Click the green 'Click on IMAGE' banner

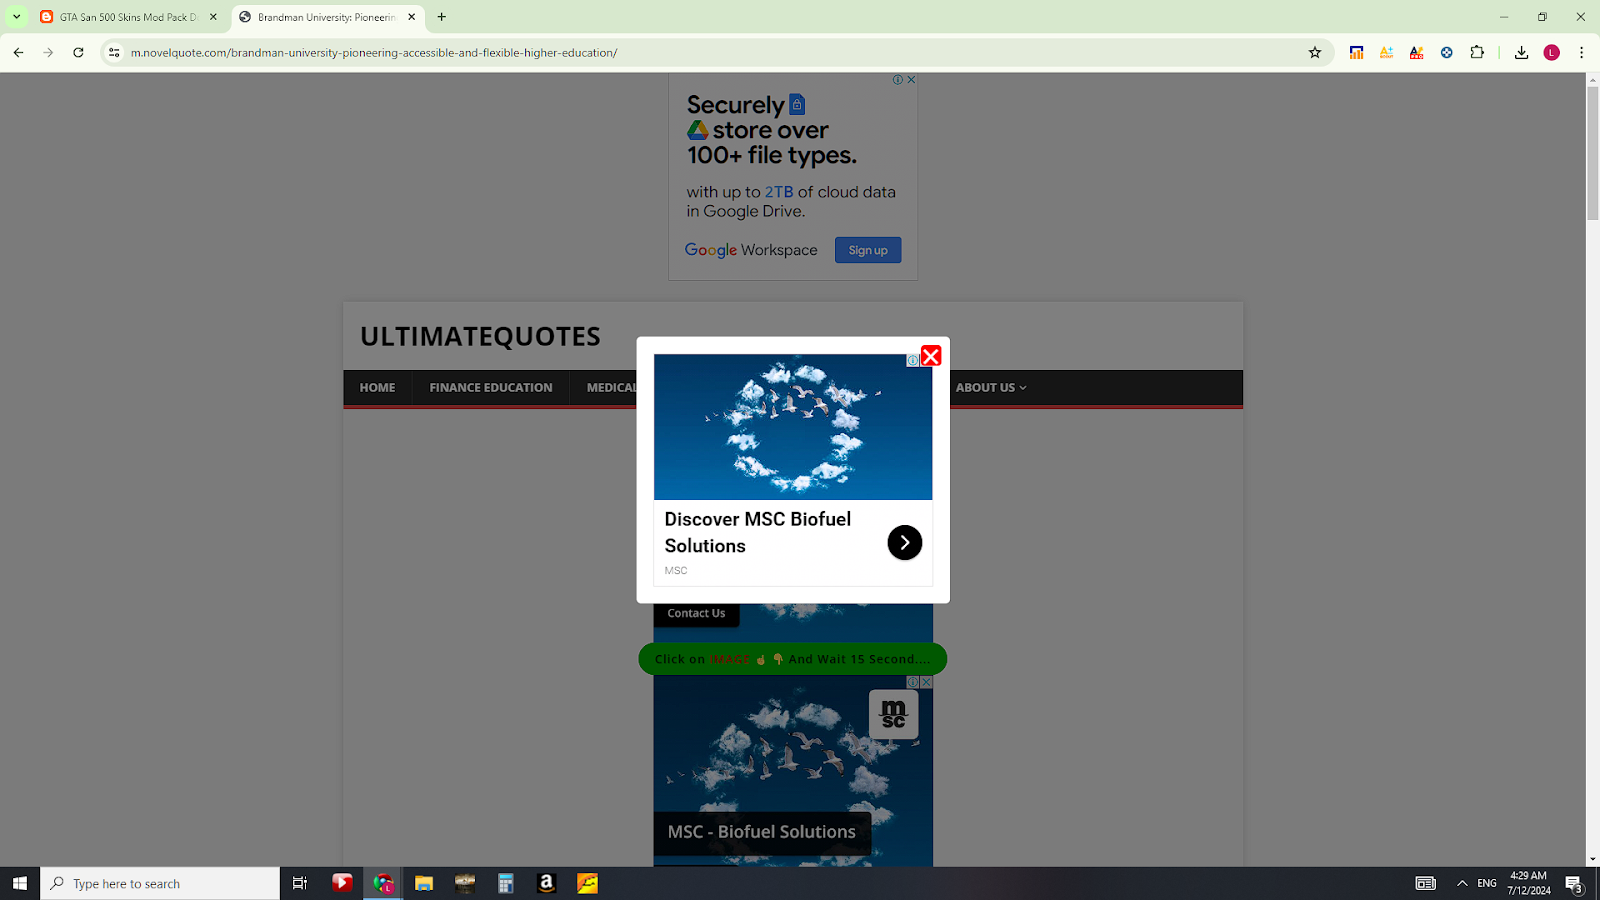click(793, 659)
